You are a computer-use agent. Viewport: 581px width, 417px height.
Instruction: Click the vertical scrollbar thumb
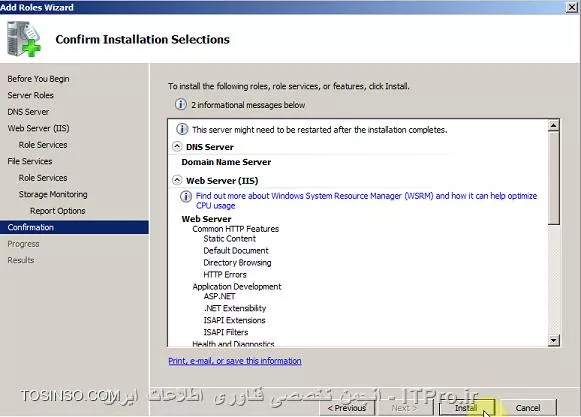pos(553,178)
